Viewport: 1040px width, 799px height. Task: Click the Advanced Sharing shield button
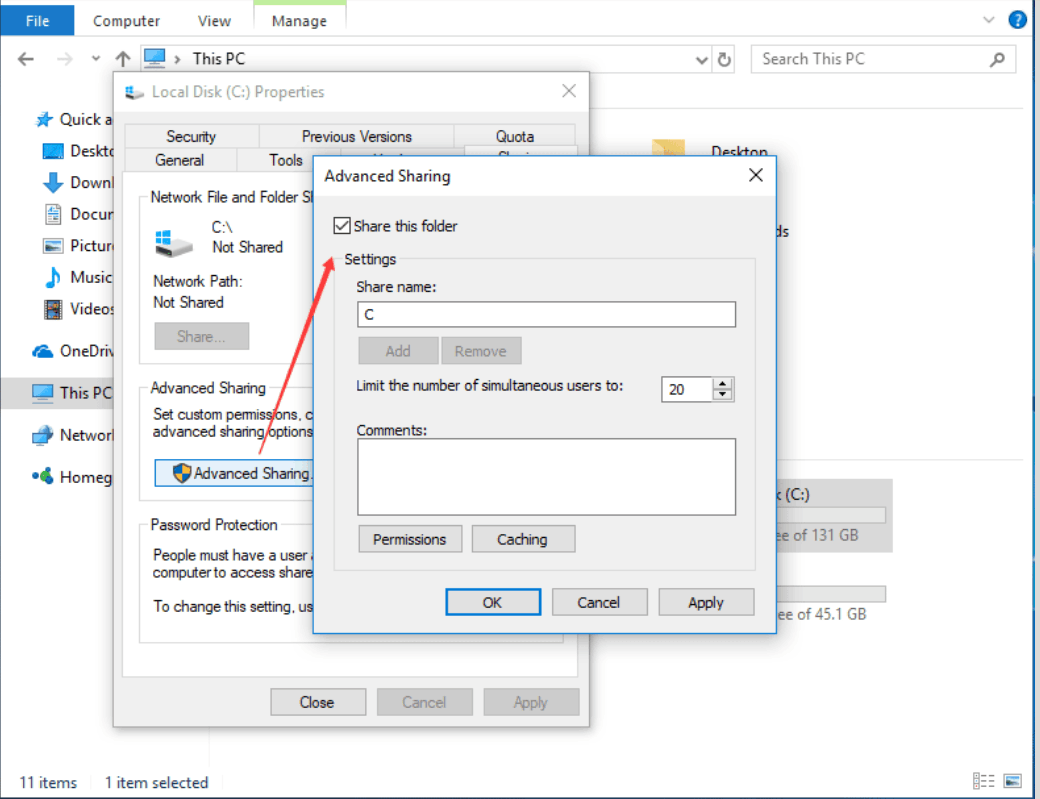click(x=233, y=473)
